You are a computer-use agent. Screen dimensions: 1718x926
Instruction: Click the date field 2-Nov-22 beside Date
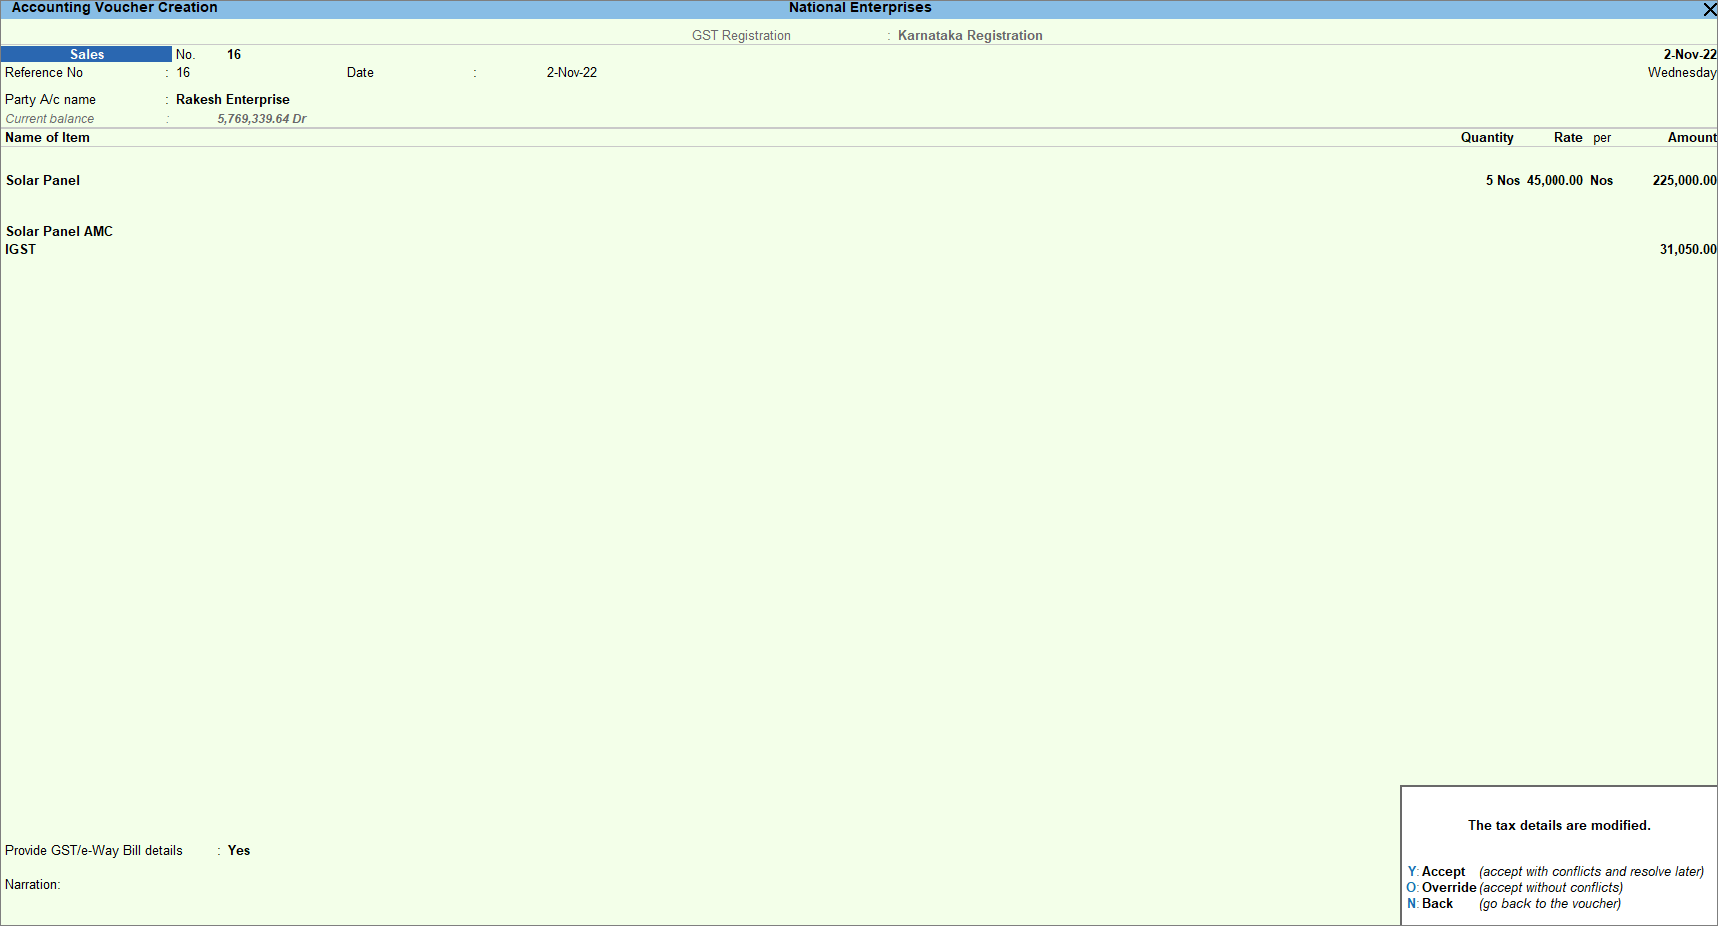tap(572, 73)
